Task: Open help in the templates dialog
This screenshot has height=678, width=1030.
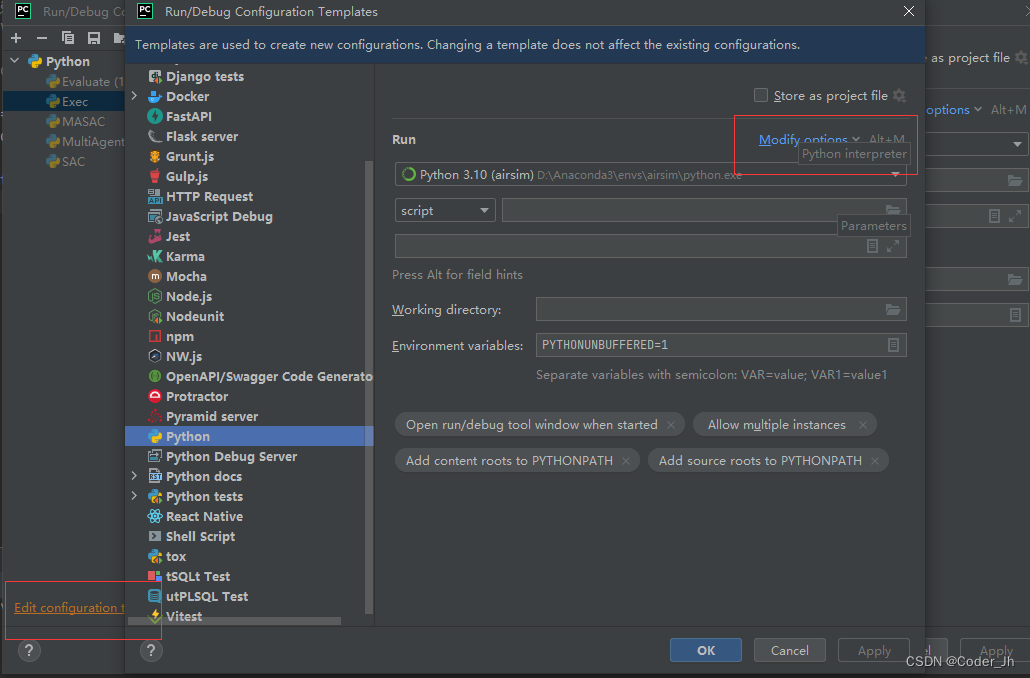Action: click(151, 650)
